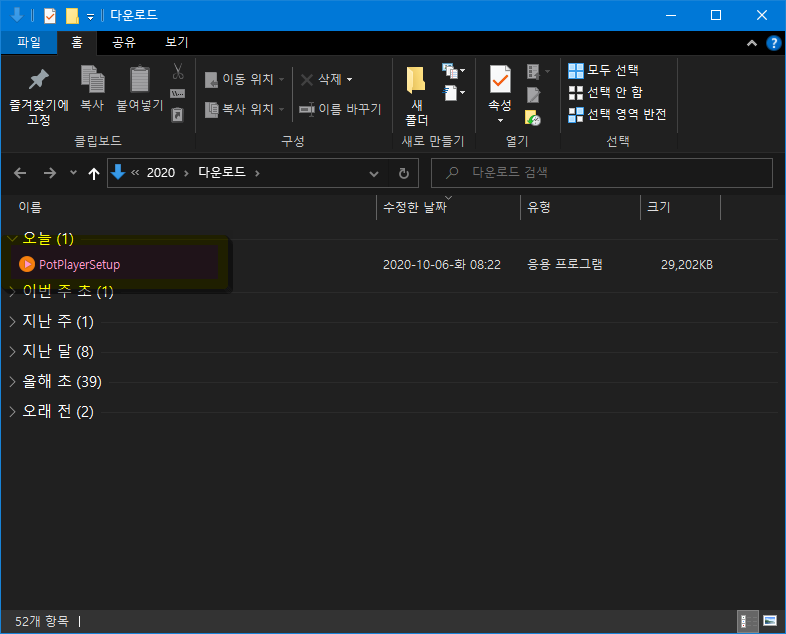Click the History icon in 열기 group
786x634 pixels.
tap(533, 118)
